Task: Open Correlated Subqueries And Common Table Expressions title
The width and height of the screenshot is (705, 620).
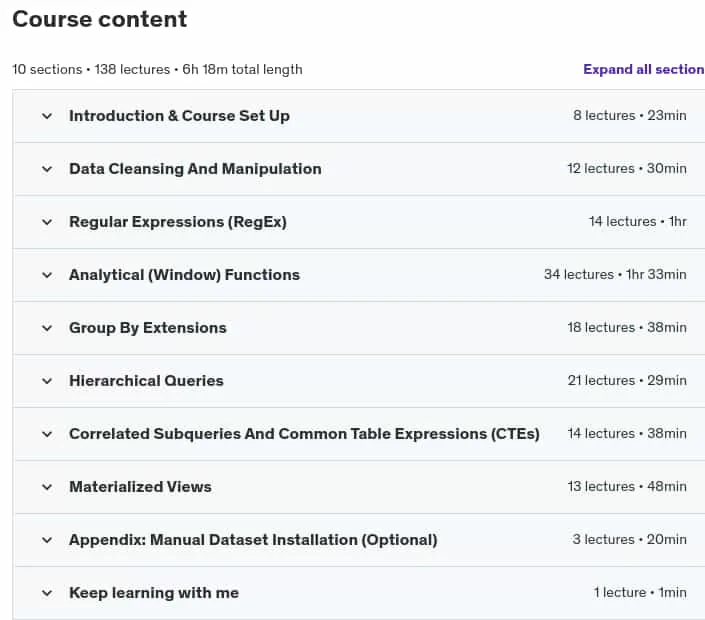Action: (304, 434)
